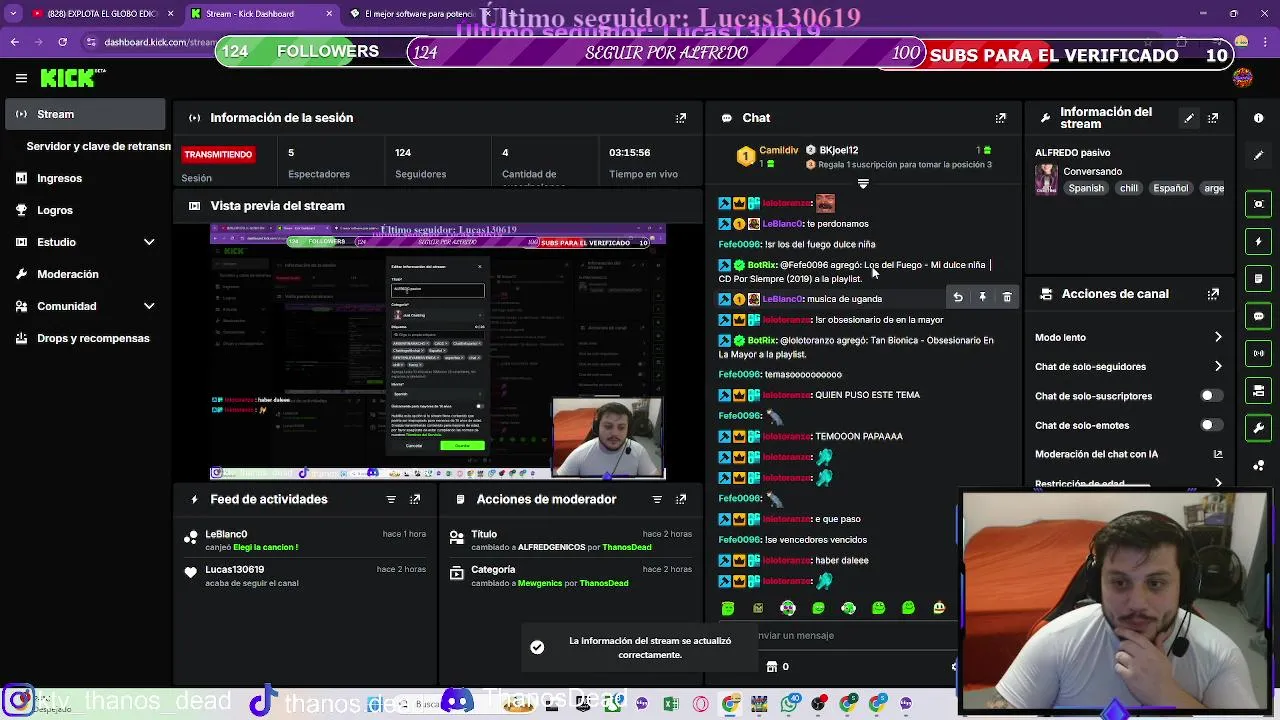Reload the page with browser refresh button

62,42
